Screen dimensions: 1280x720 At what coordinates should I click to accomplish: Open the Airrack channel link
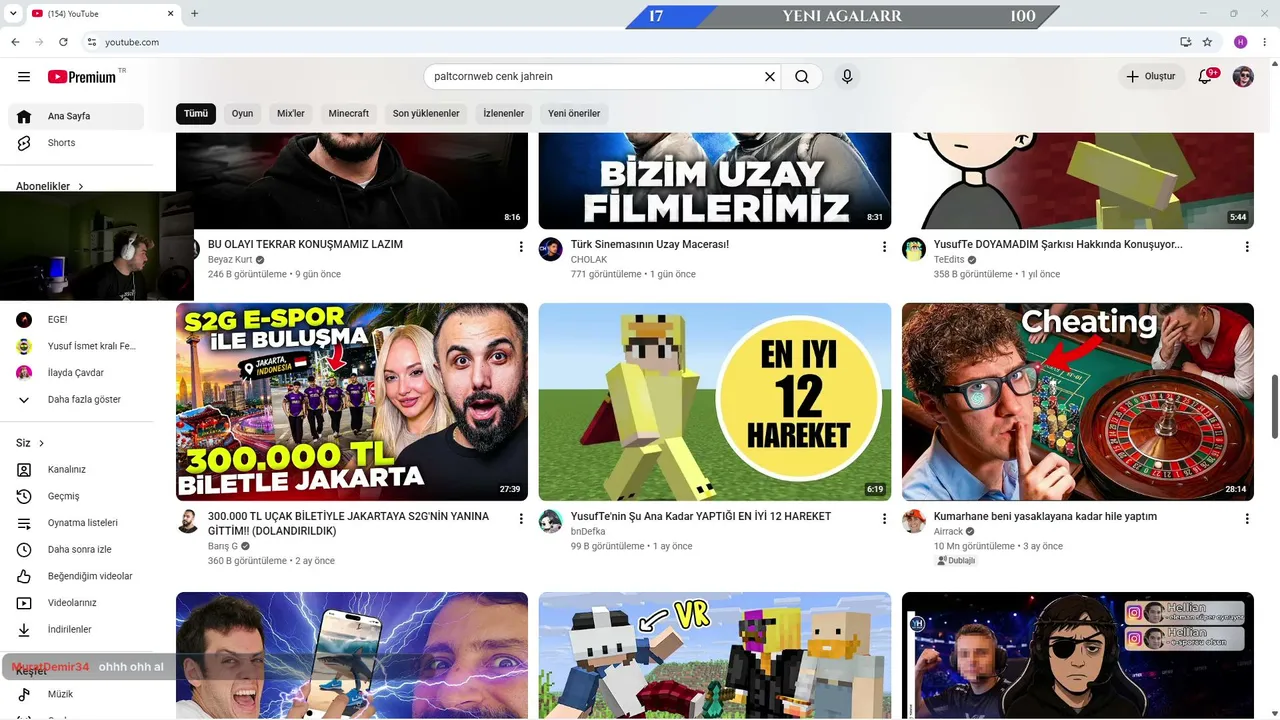(x=949, y=532)
